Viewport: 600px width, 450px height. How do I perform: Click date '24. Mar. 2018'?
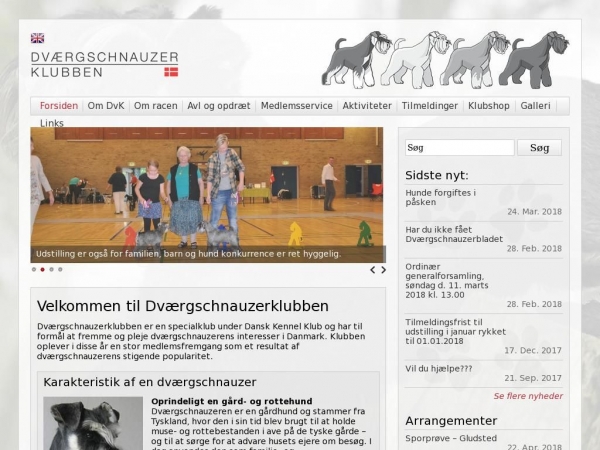pyautogui.click(x=535, y=212)
